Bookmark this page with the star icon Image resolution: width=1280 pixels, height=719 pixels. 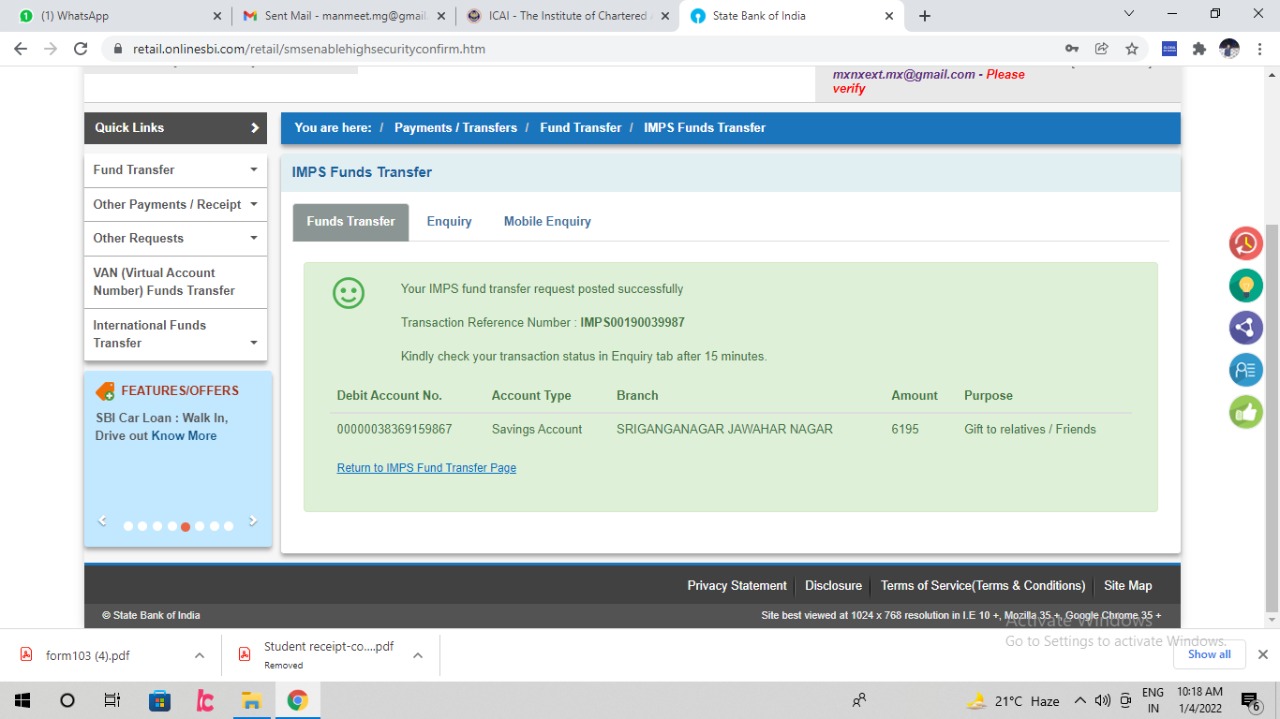click(x=1132, y=48)
